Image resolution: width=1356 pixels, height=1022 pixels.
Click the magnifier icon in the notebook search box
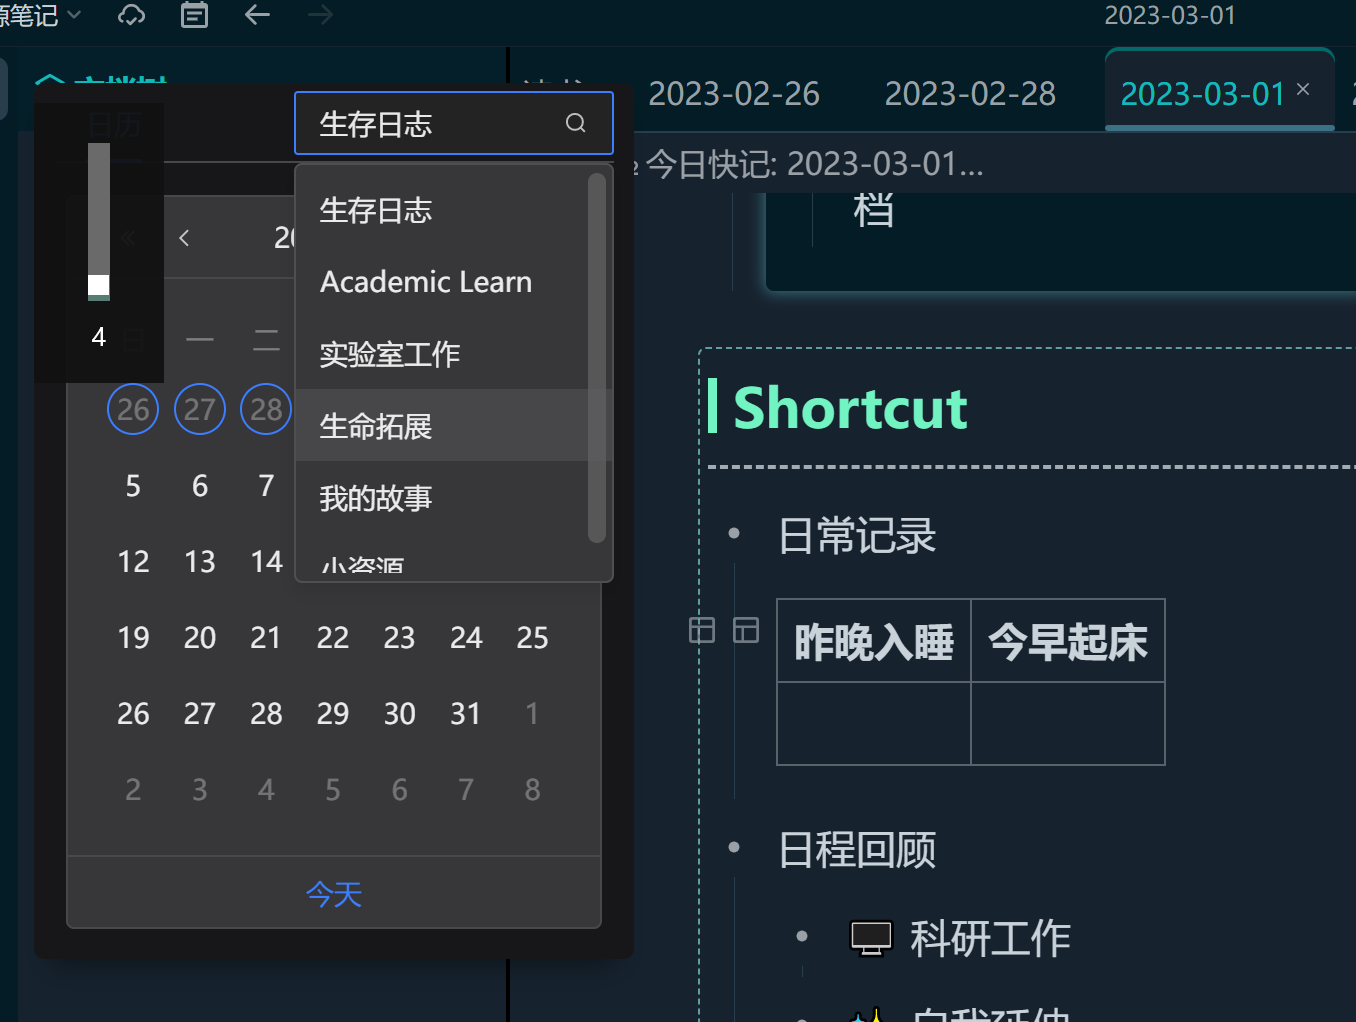click(x=575, y=122)
